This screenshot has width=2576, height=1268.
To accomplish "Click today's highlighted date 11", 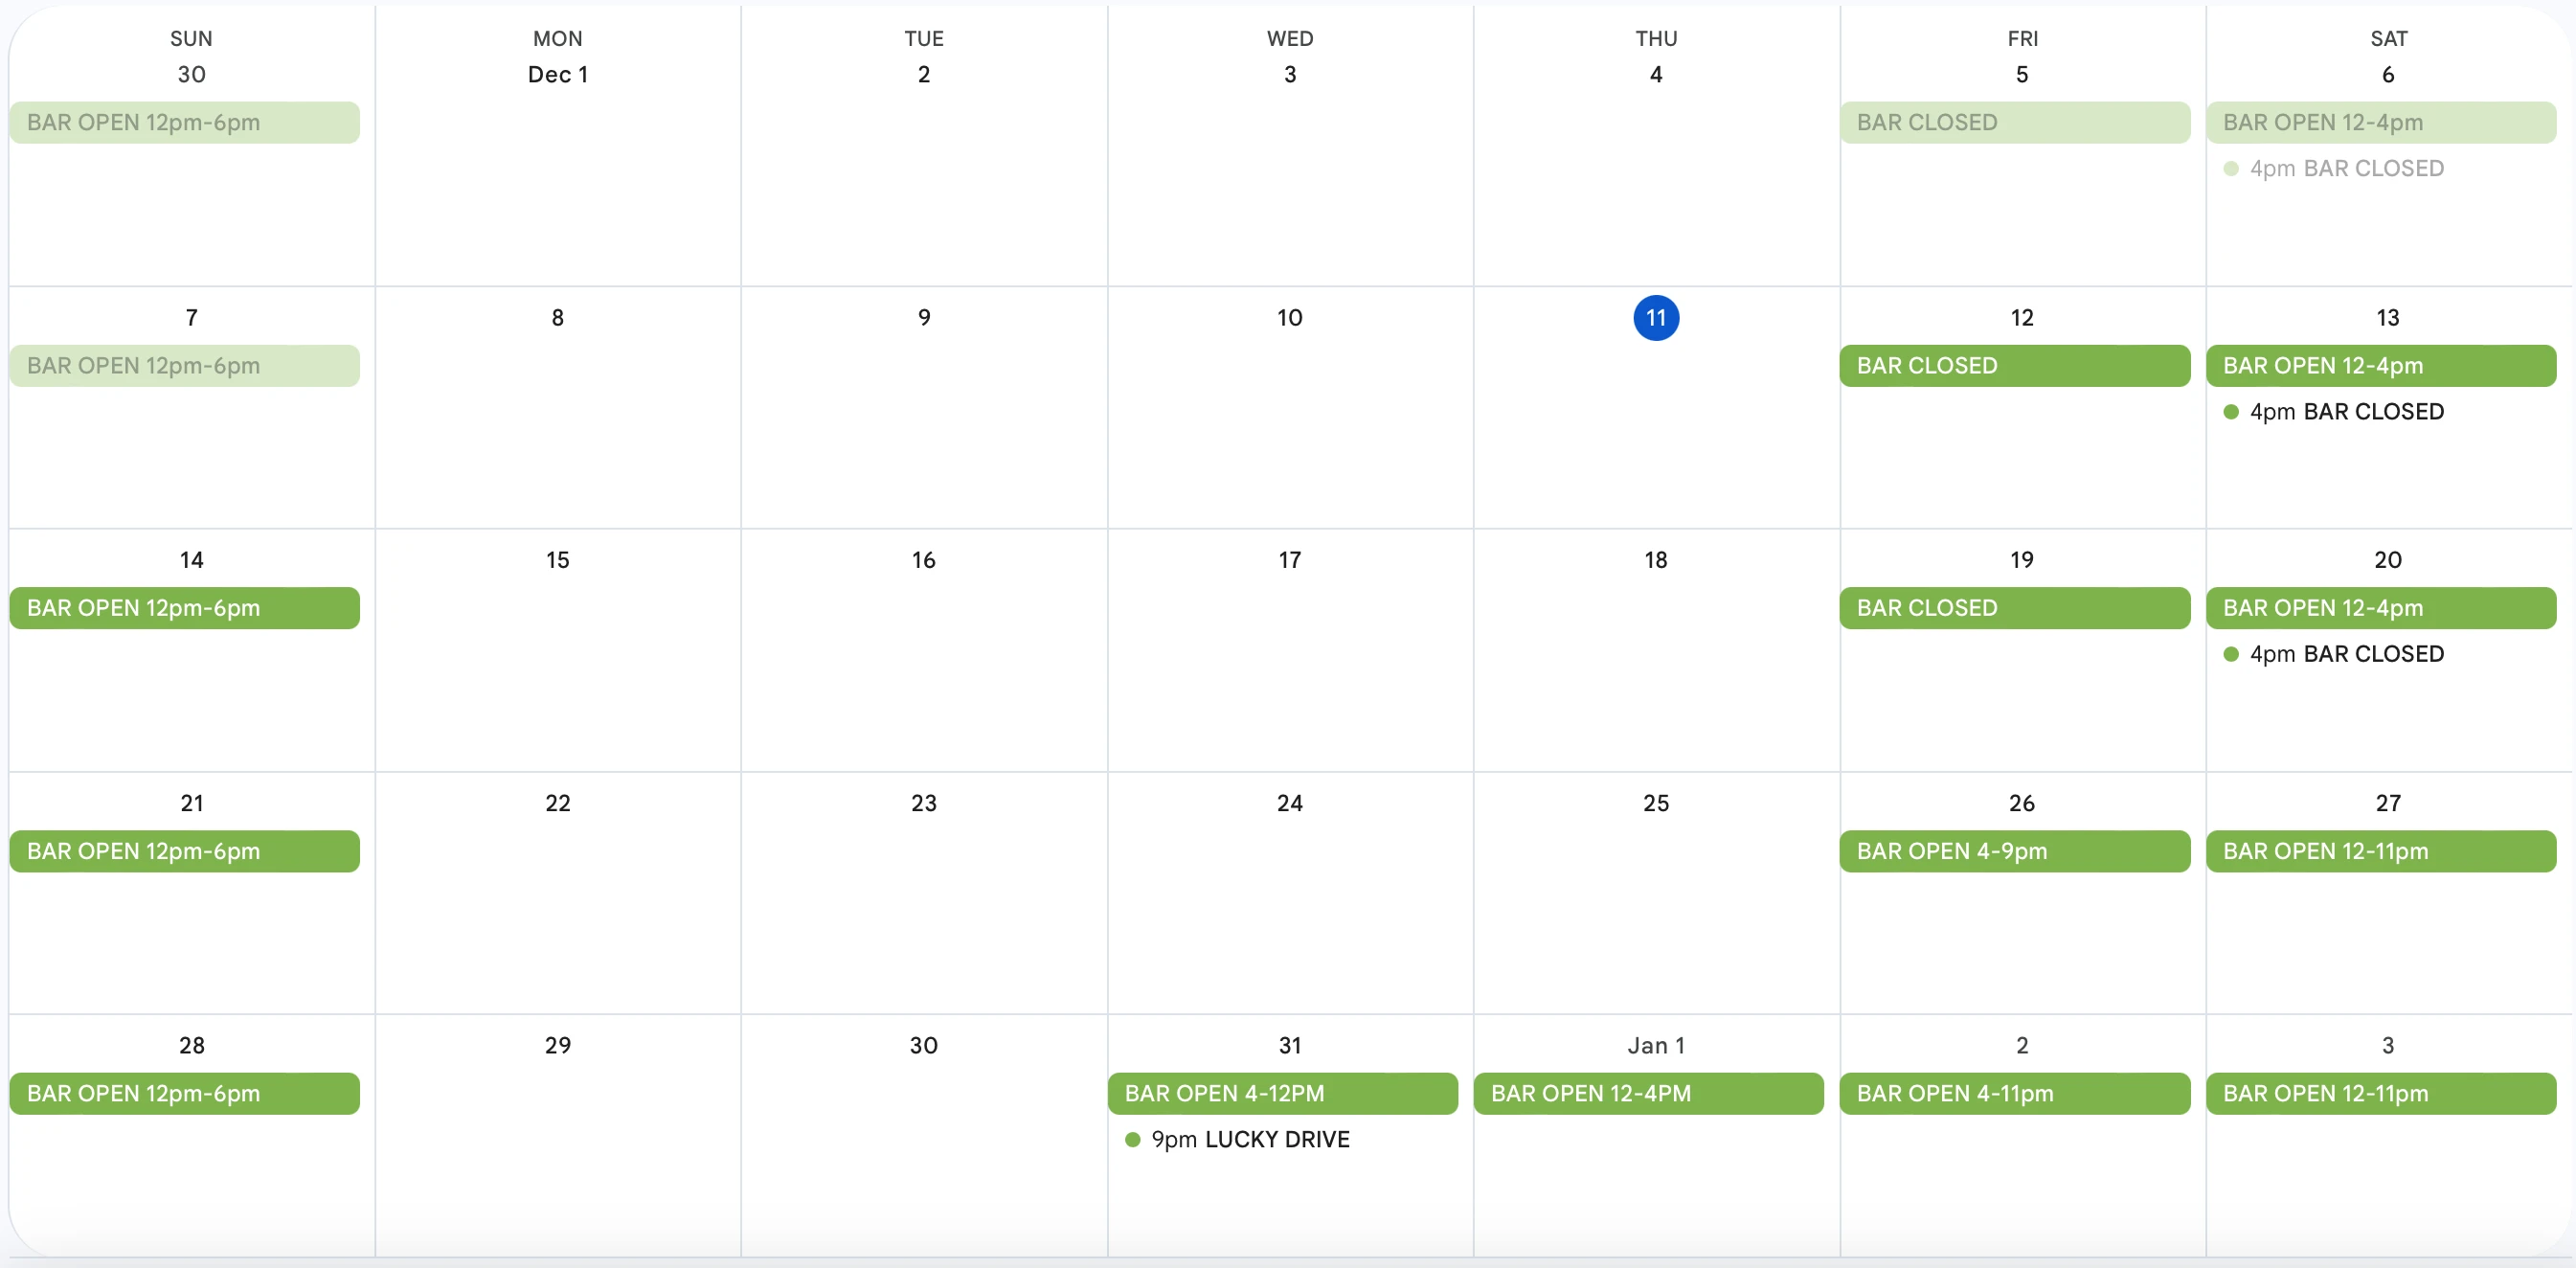I will tap(1655, 318).
